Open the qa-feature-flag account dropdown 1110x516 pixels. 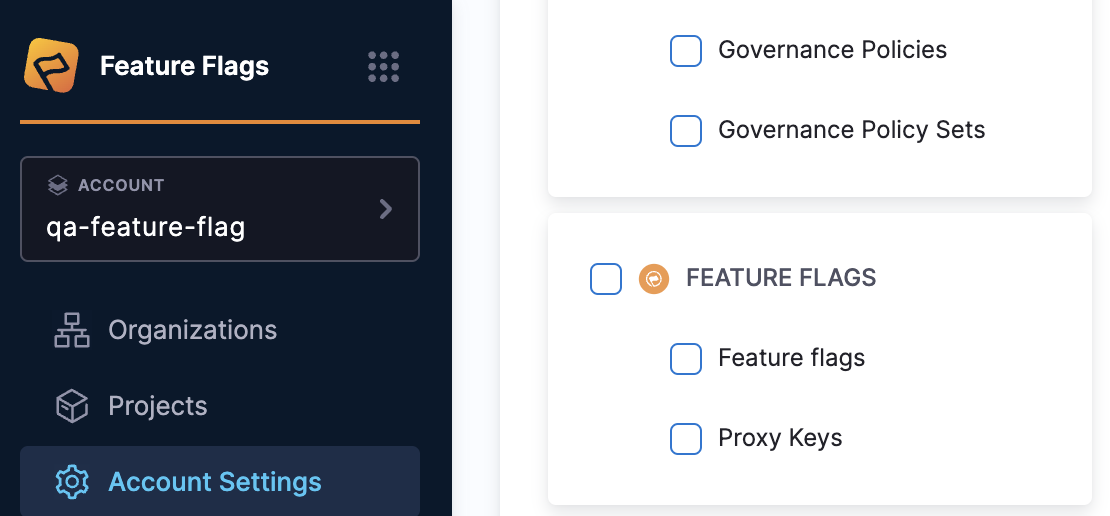[x=146, y=227]
